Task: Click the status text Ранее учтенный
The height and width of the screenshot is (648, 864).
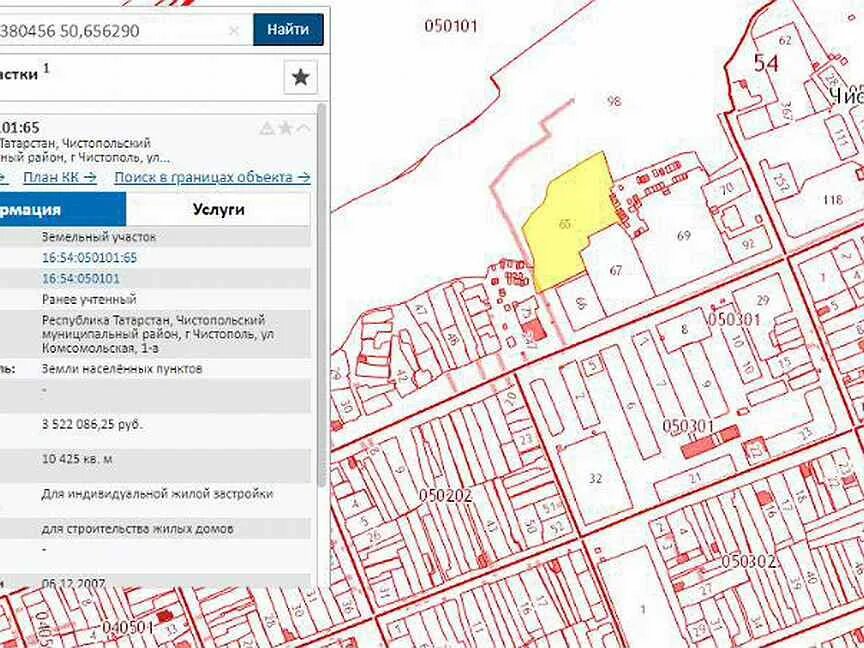Action: pyautogui.click(x=89, y=299)
